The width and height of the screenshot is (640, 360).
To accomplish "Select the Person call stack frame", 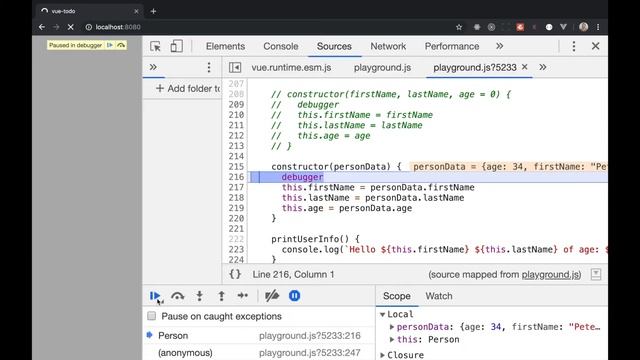I will [258, 336].
